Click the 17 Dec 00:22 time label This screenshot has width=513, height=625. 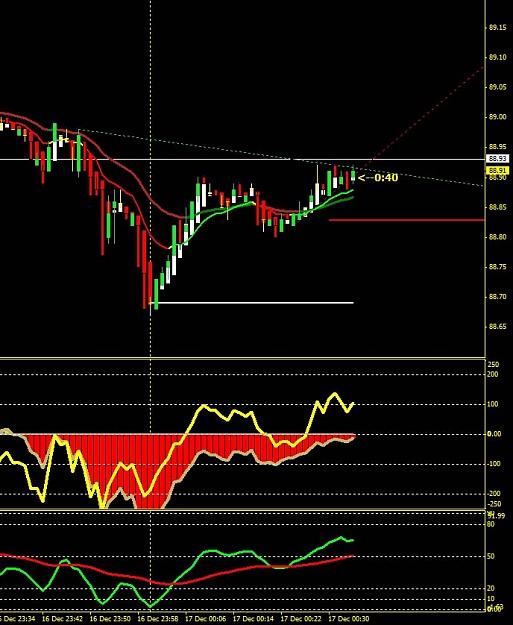click(301, 619)
